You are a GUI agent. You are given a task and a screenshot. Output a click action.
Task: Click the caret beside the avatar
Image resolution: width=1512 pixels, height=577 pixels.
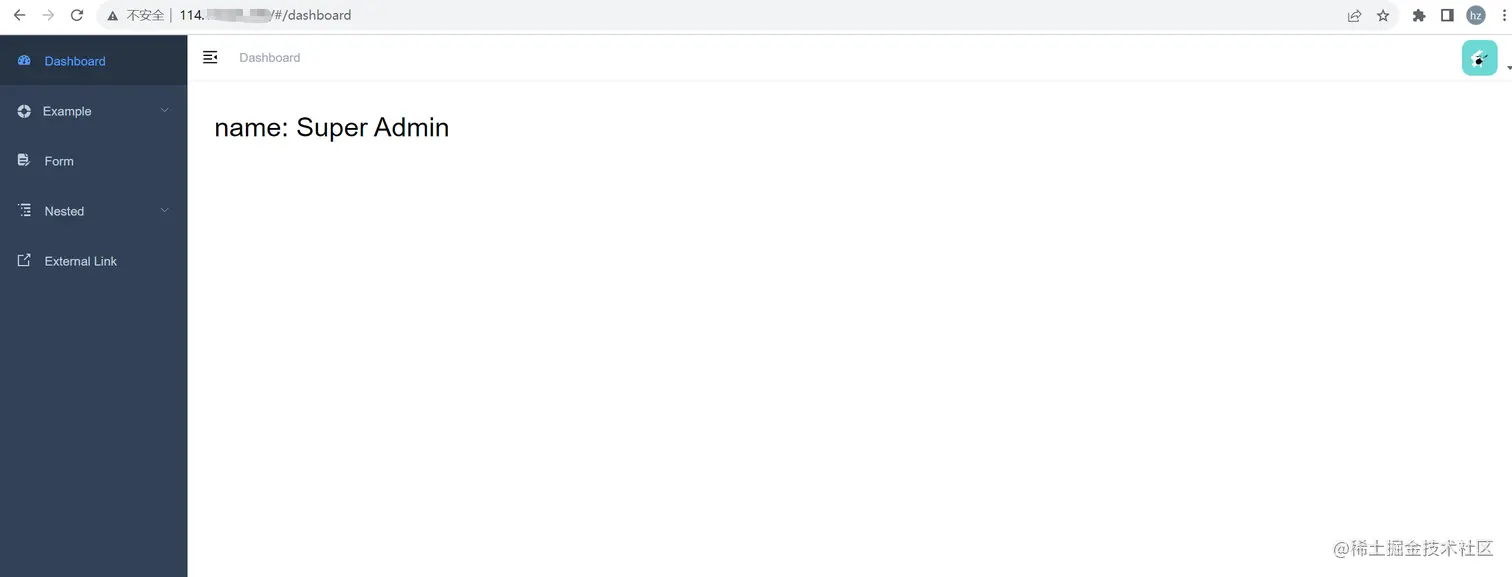1508,68
